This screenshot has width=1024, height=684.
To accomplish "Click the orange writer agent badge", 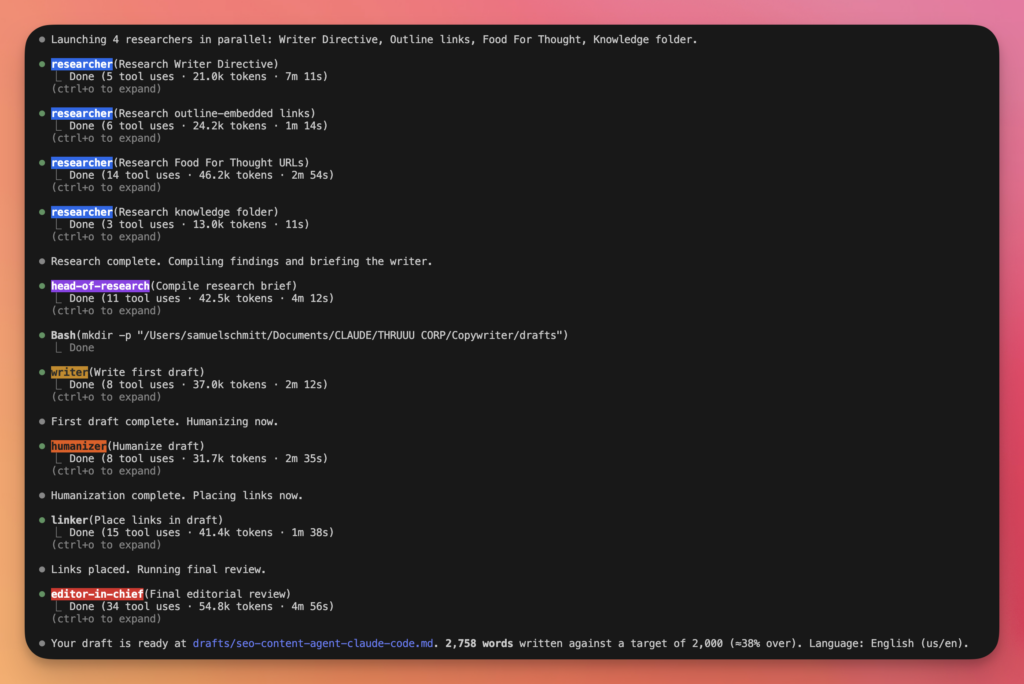I will coord(69,373).
